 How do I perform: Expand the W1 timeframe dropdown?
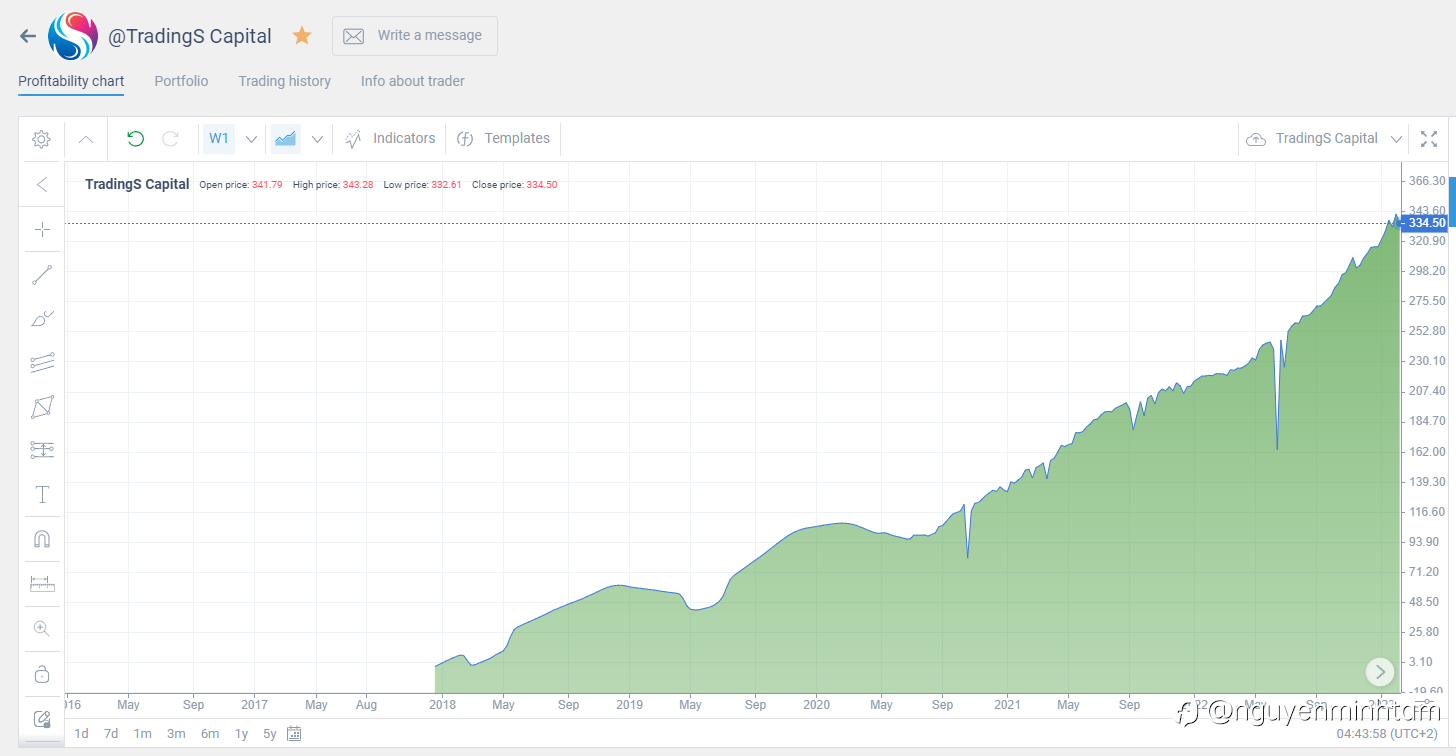[x=251, y=139]
